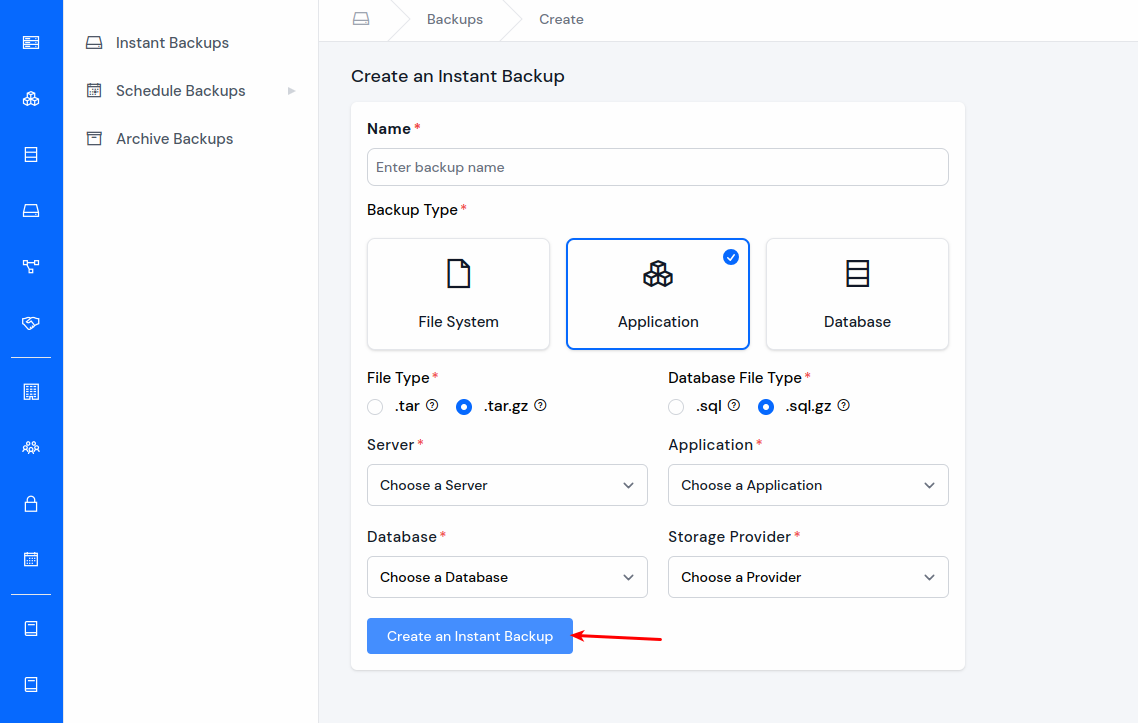The image size is (1138, 723).
Task: Click the help icon next to .tar
Action: [x=432, y=405]
